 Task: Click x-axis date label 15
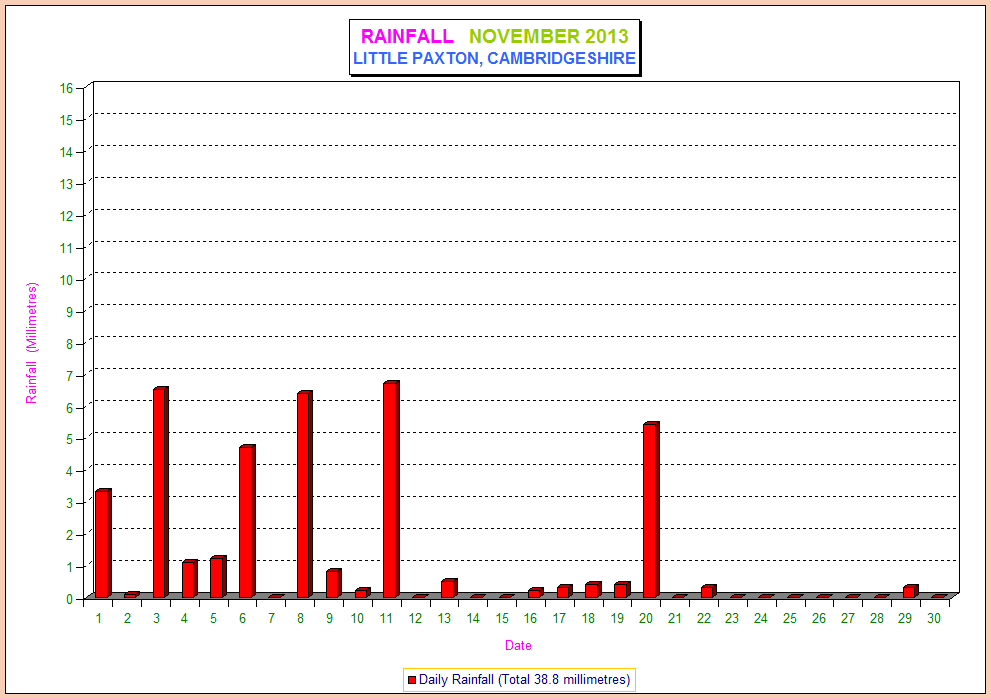(502, 618)
